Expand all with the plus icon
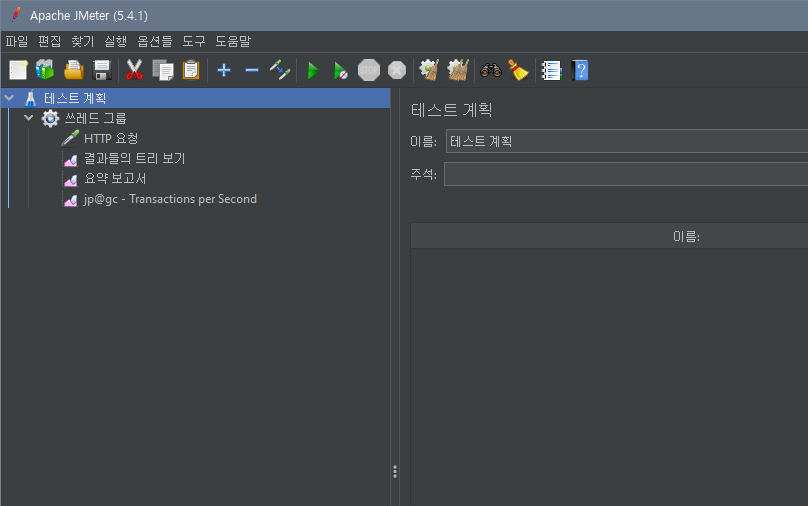Viewport: 808px width, 506px height. click(x=224, y=70)
